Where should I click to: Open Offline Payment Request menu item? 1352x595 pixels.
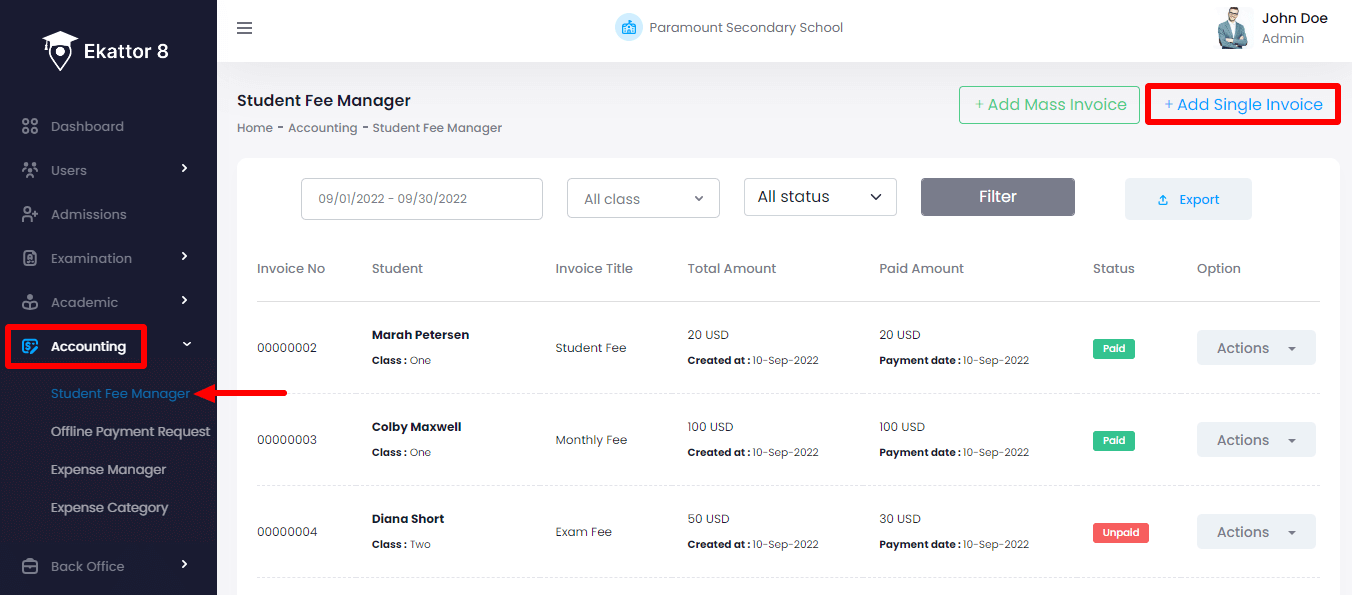130,431
